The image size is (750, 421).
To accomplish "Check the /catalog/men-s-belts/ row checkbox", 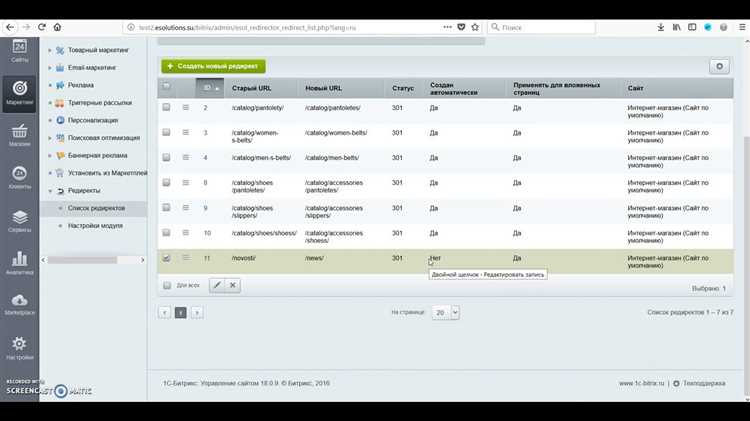I will pos(166,157).
